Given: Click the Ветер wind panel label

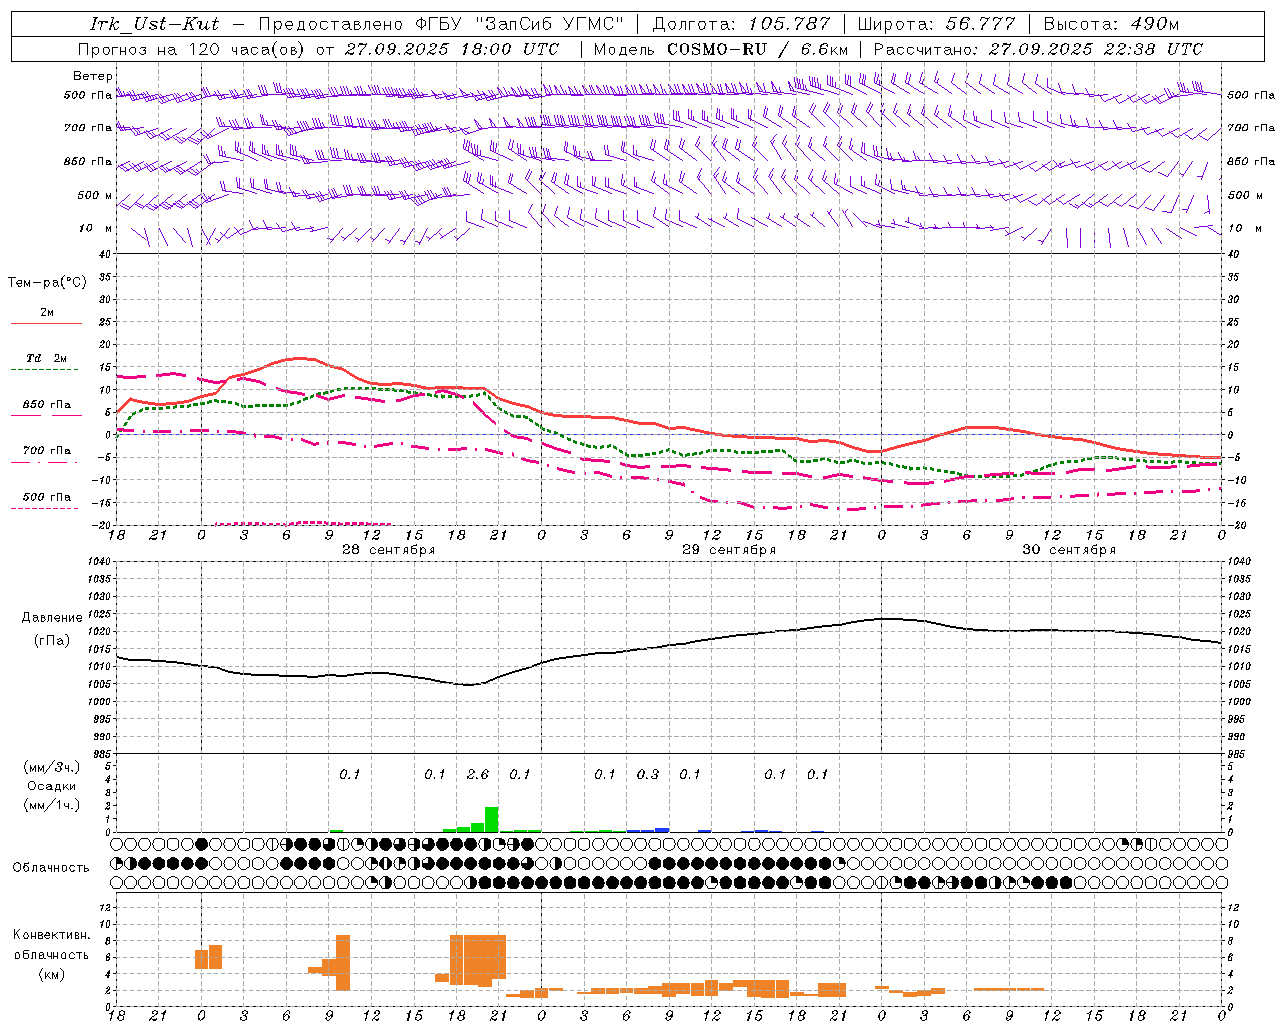Looking at the screenshot, I should pyautogui.click(x=93, y=76).
